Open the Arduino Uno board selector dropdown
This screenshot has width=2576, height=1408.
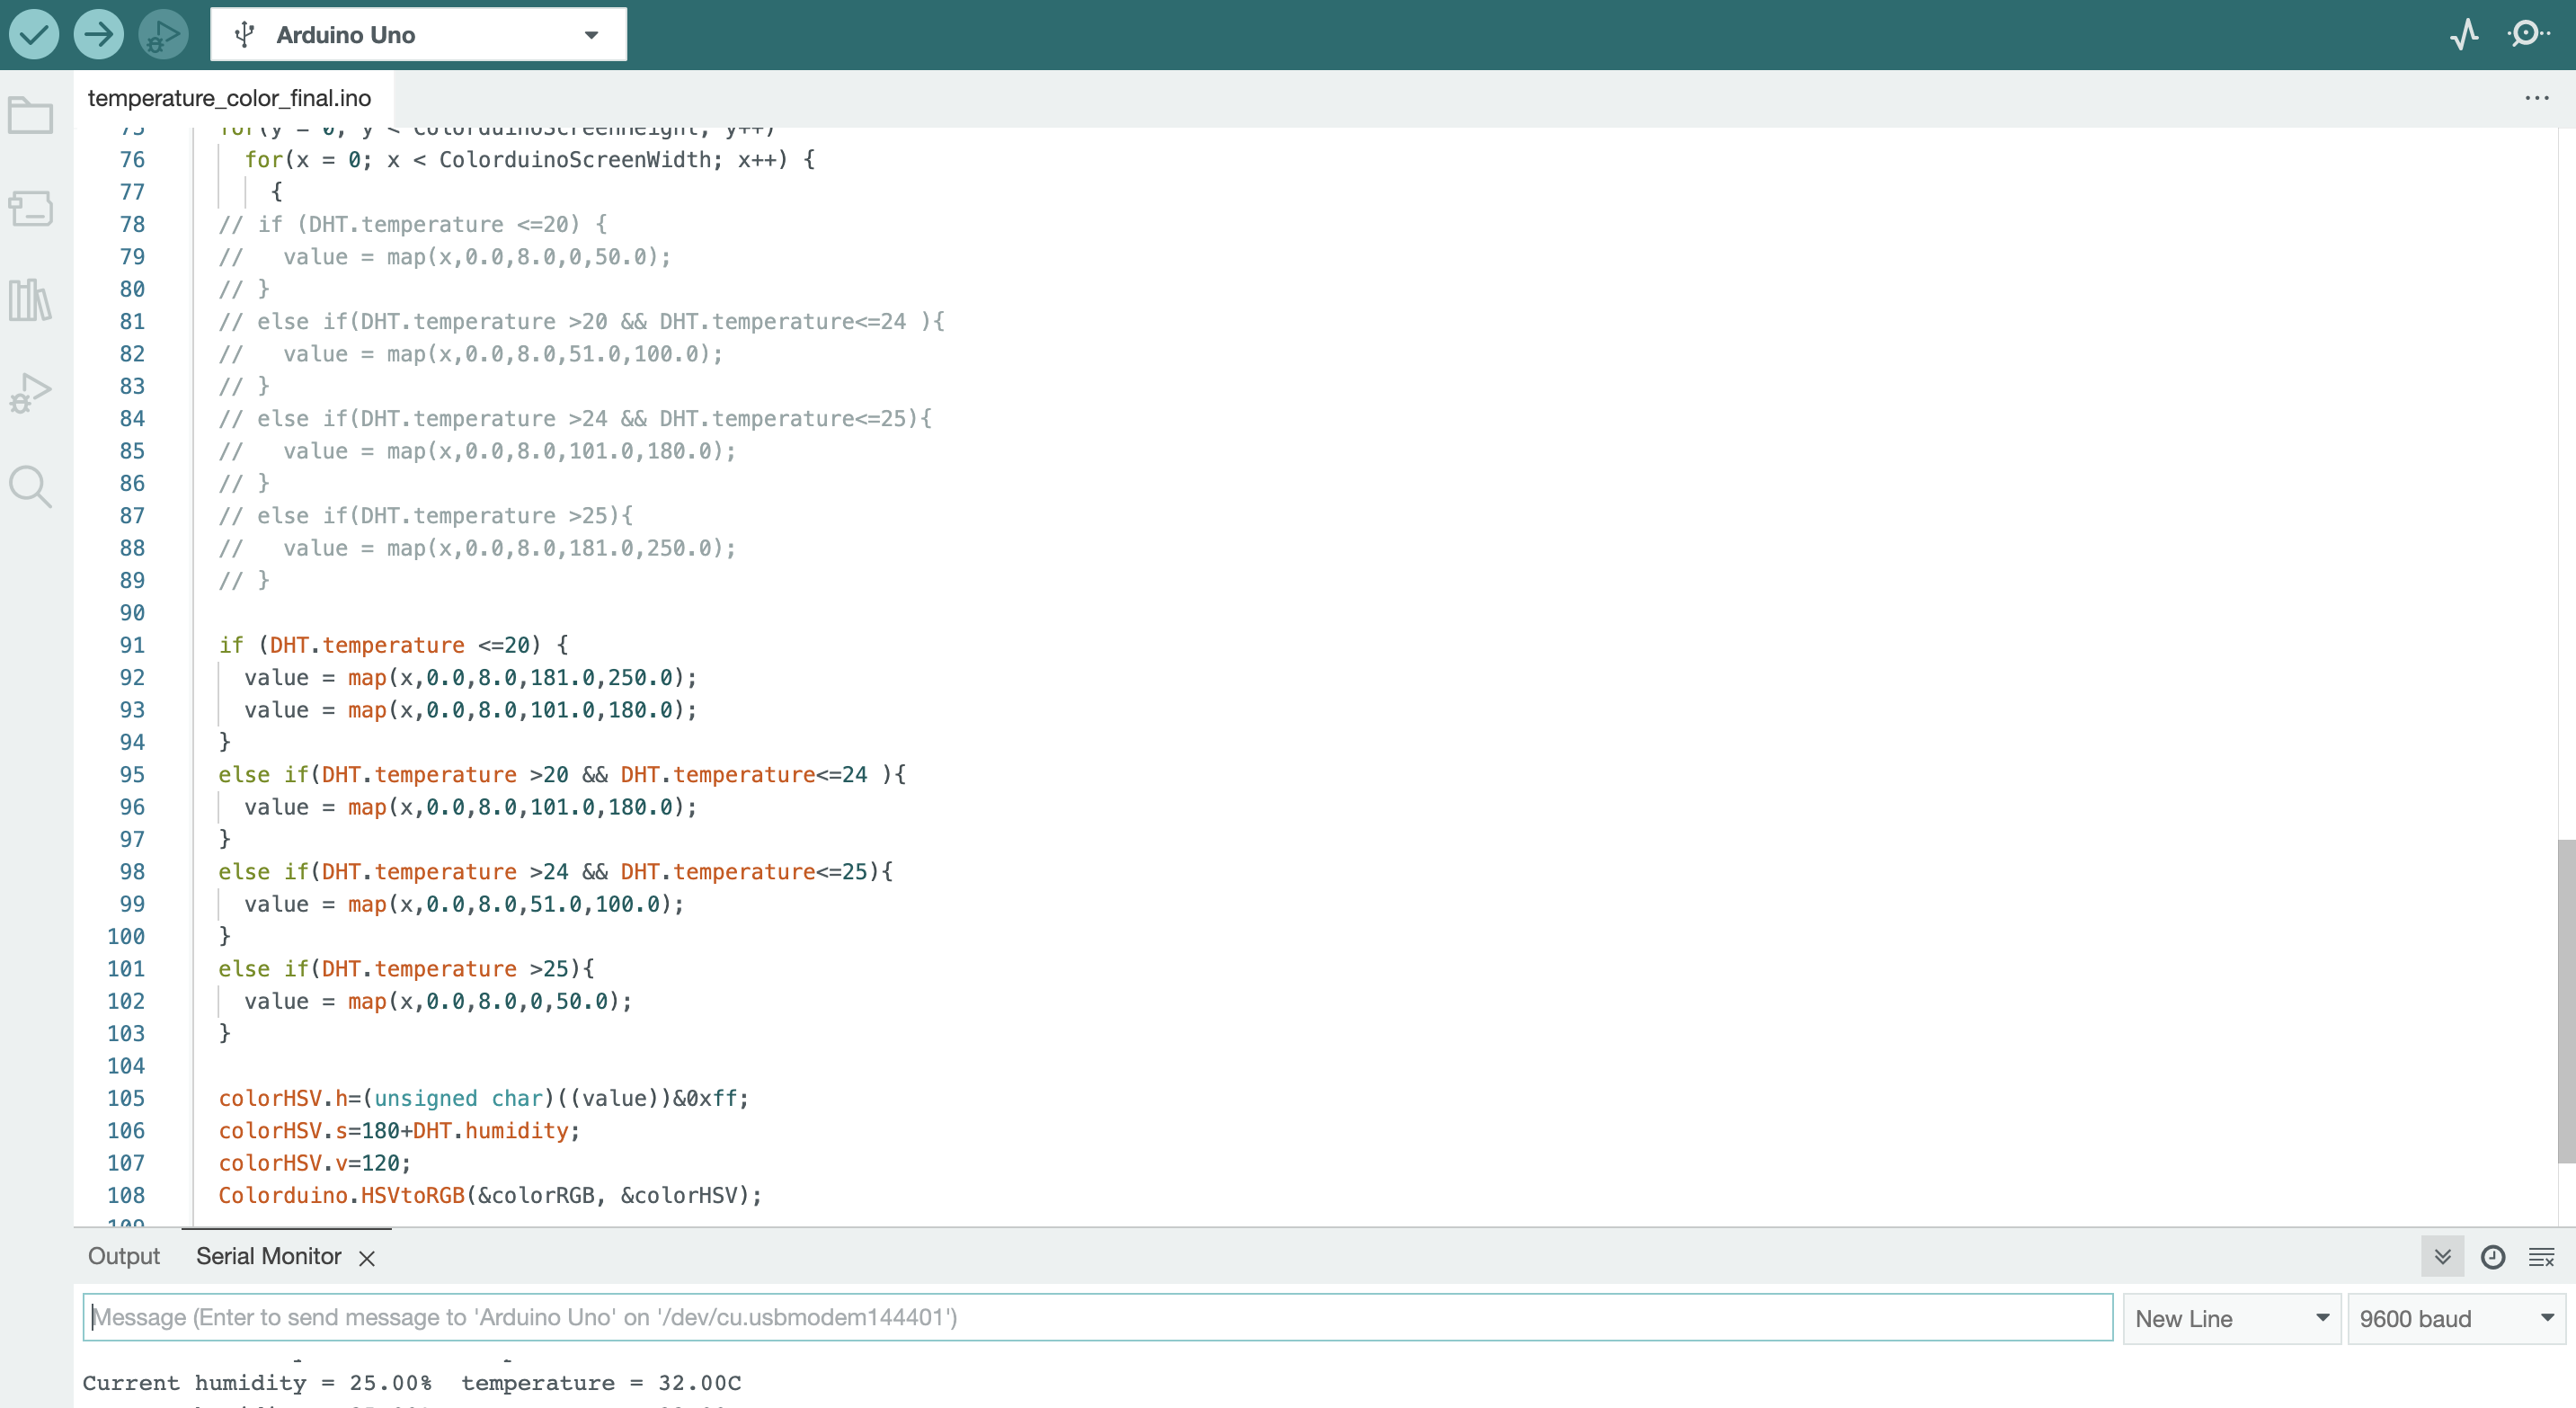(419, 35)
